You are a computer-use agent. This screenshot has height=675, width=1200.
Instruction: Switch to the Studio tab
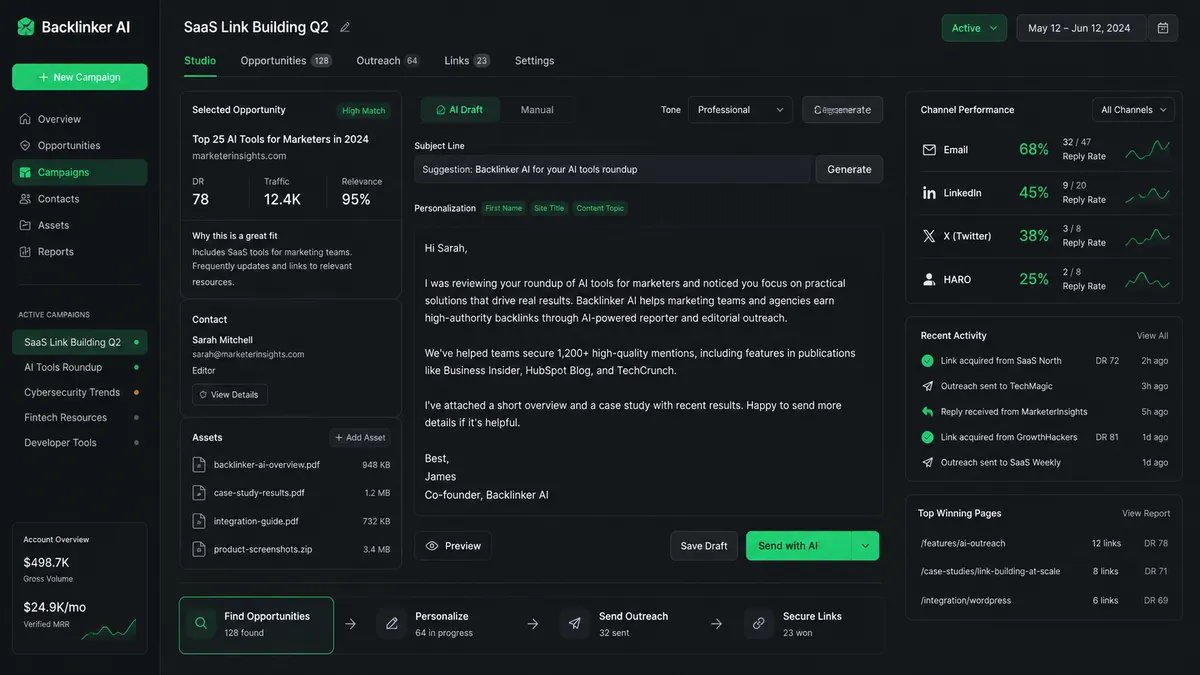(x=200, y=61)
